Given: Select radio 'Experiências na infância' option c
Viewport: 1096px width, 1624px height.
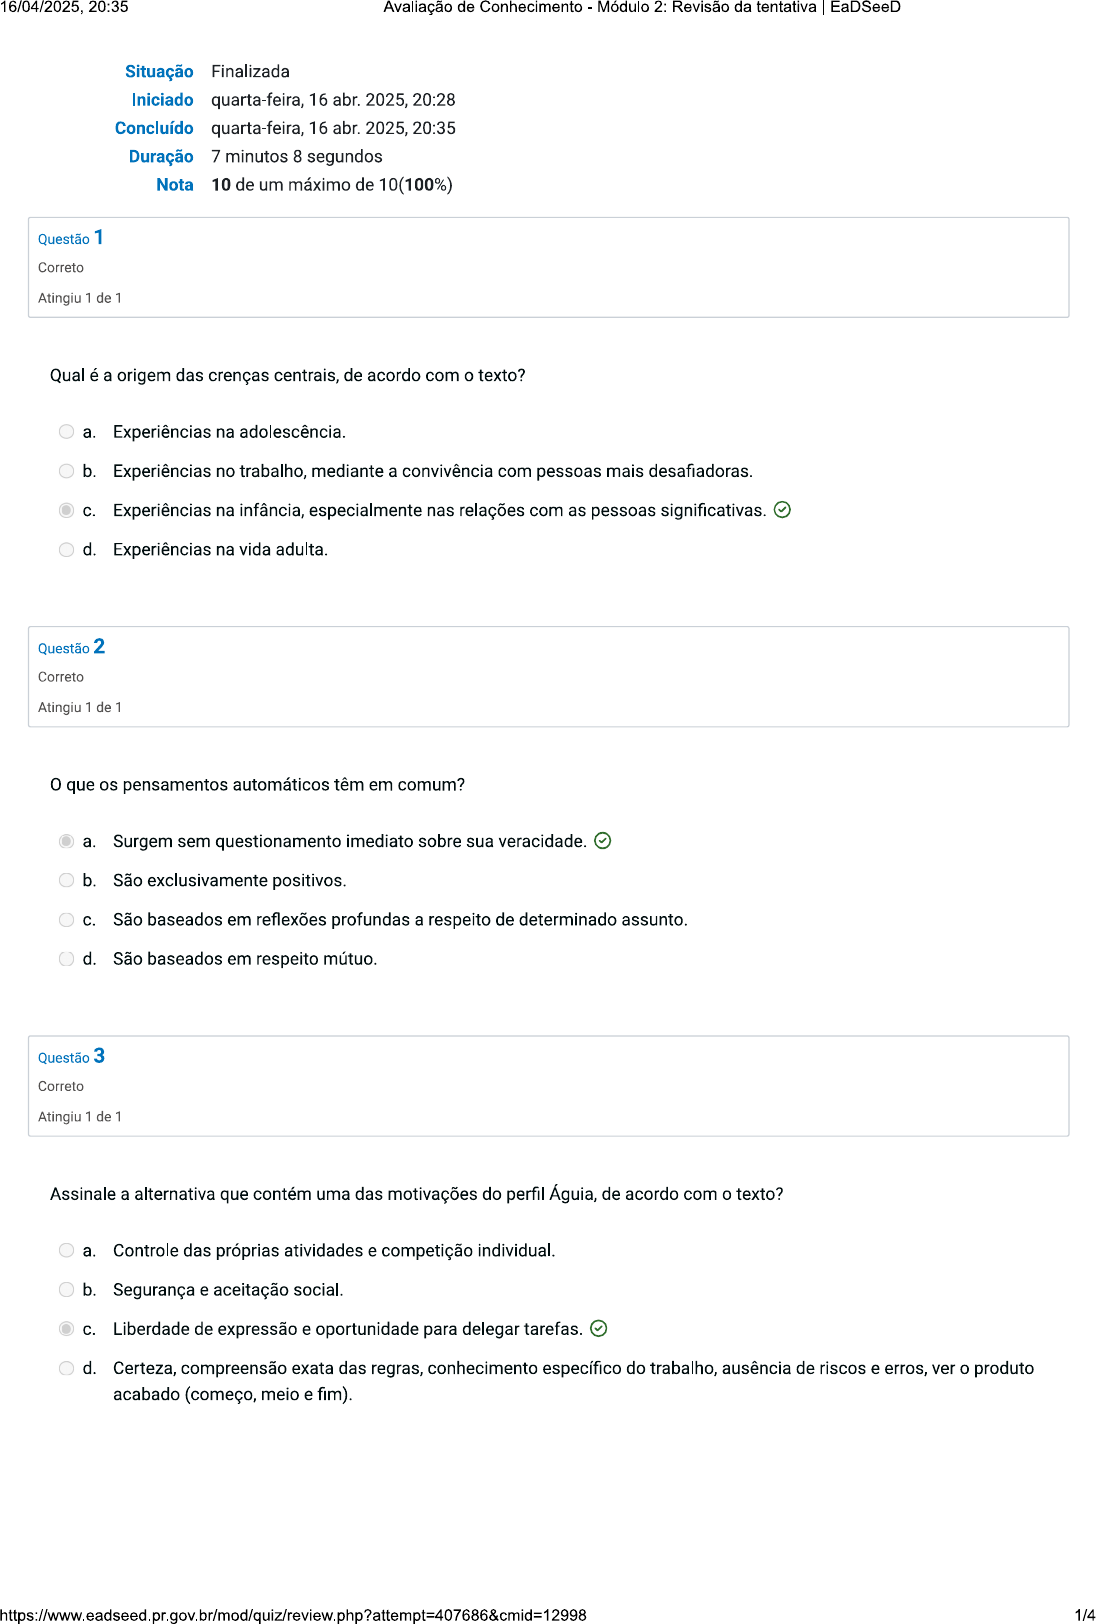Looking at the screenshot, I should click(x=66, y=510).
